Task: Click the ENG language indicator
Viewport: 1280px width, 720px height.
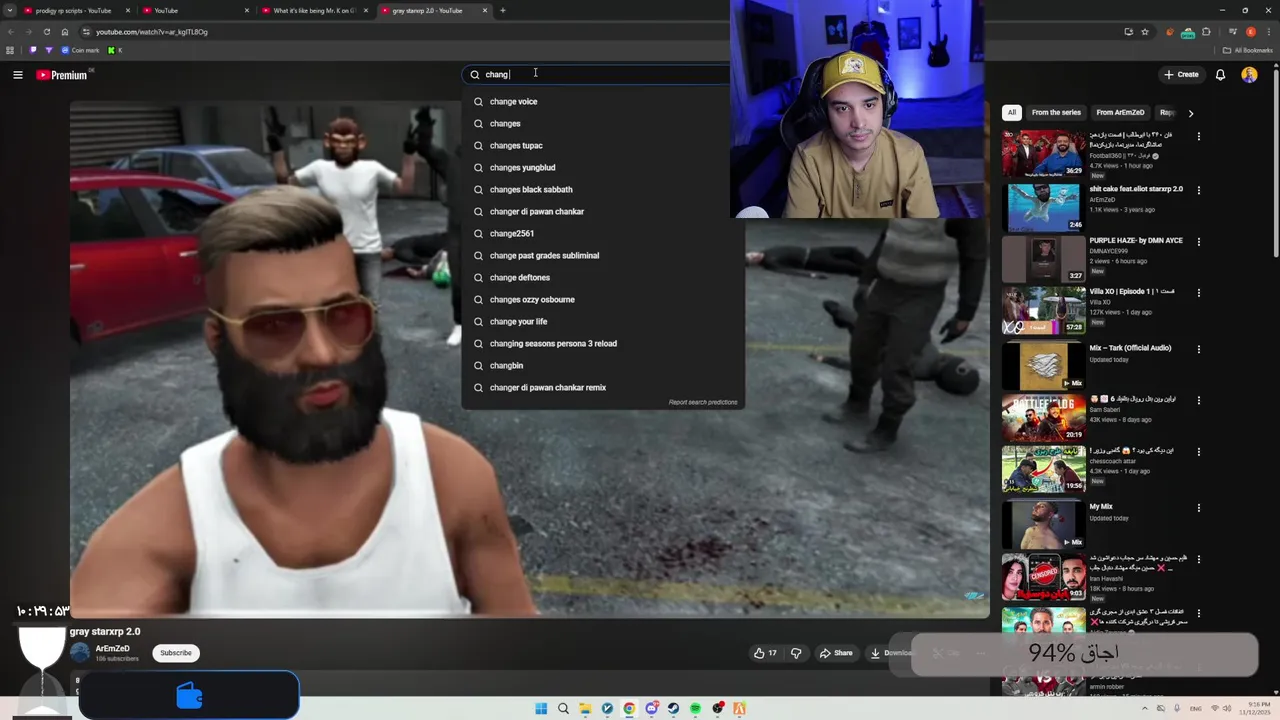Action: pyautogui.click(x=1197, y=709)
